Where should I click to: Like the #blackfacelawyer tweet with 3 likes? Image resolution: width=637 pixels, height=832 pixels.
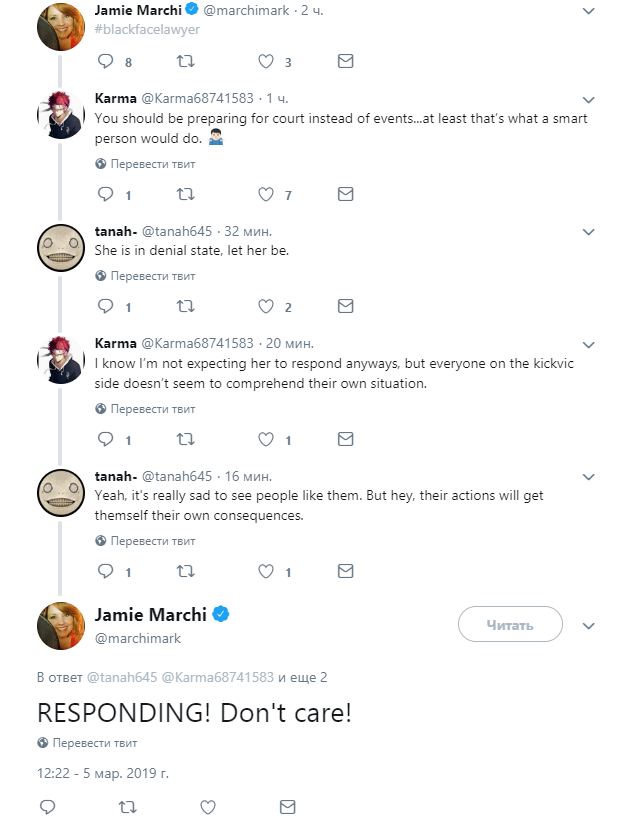pos(266,62)
